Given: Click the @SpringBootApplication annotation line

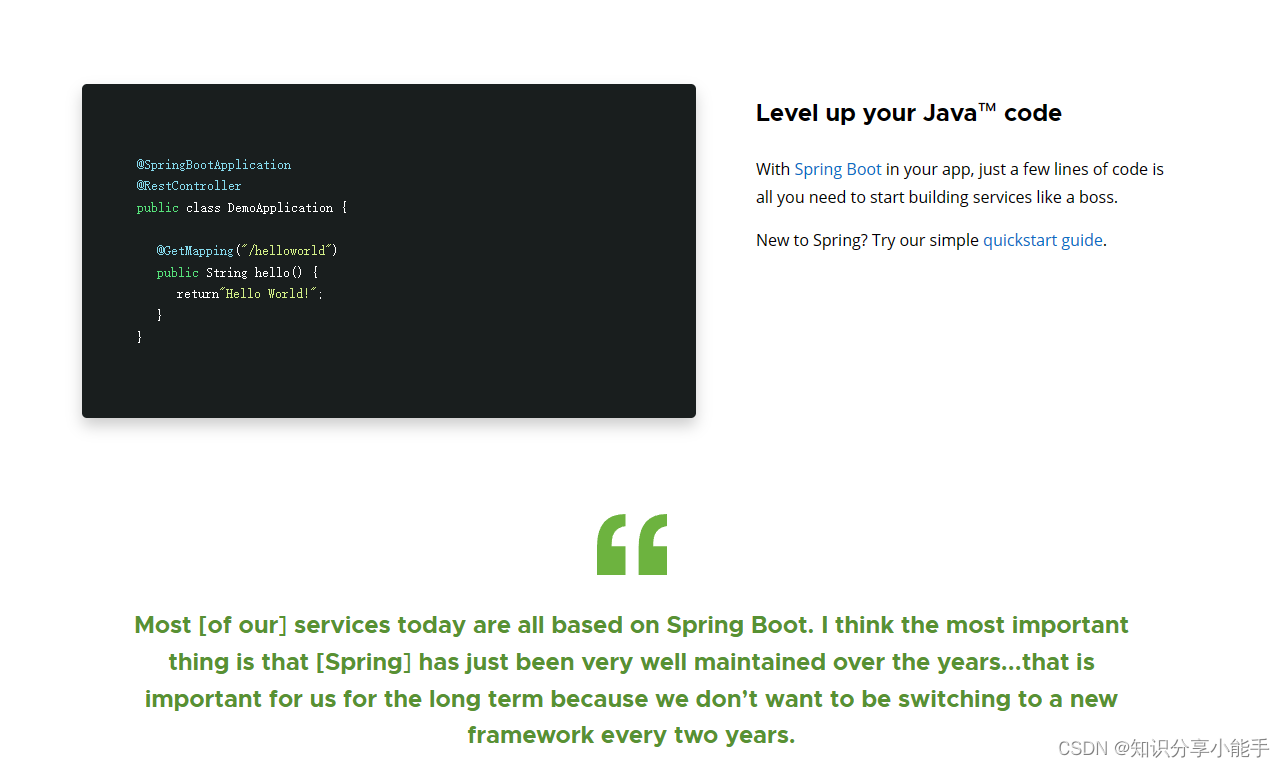Looking at the screenshot, I should click(x=214, y=165).
